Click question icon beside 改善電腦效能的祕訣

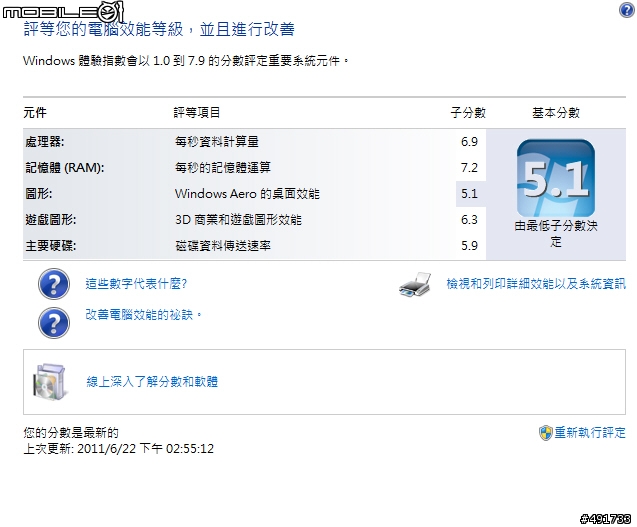tap(54, 323)
